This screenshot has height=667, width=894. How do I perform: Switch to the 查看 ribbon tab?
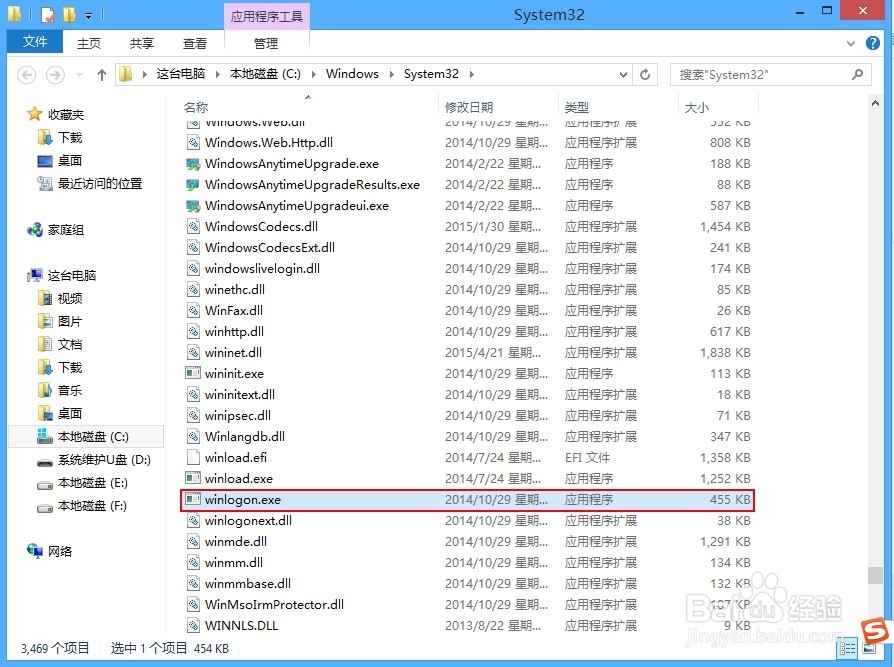coord(194,43)
